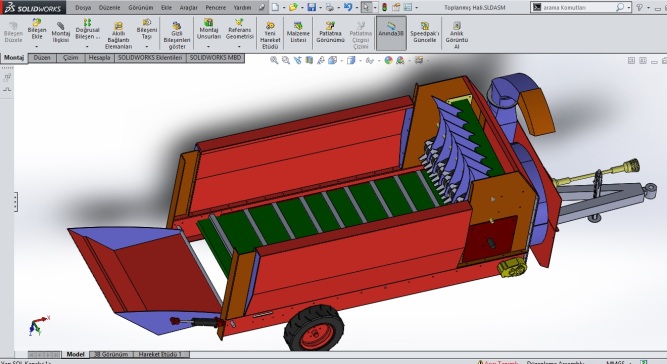The image size is (667, 364).
Task: Open the Araçlar menu
Action: 188,8
